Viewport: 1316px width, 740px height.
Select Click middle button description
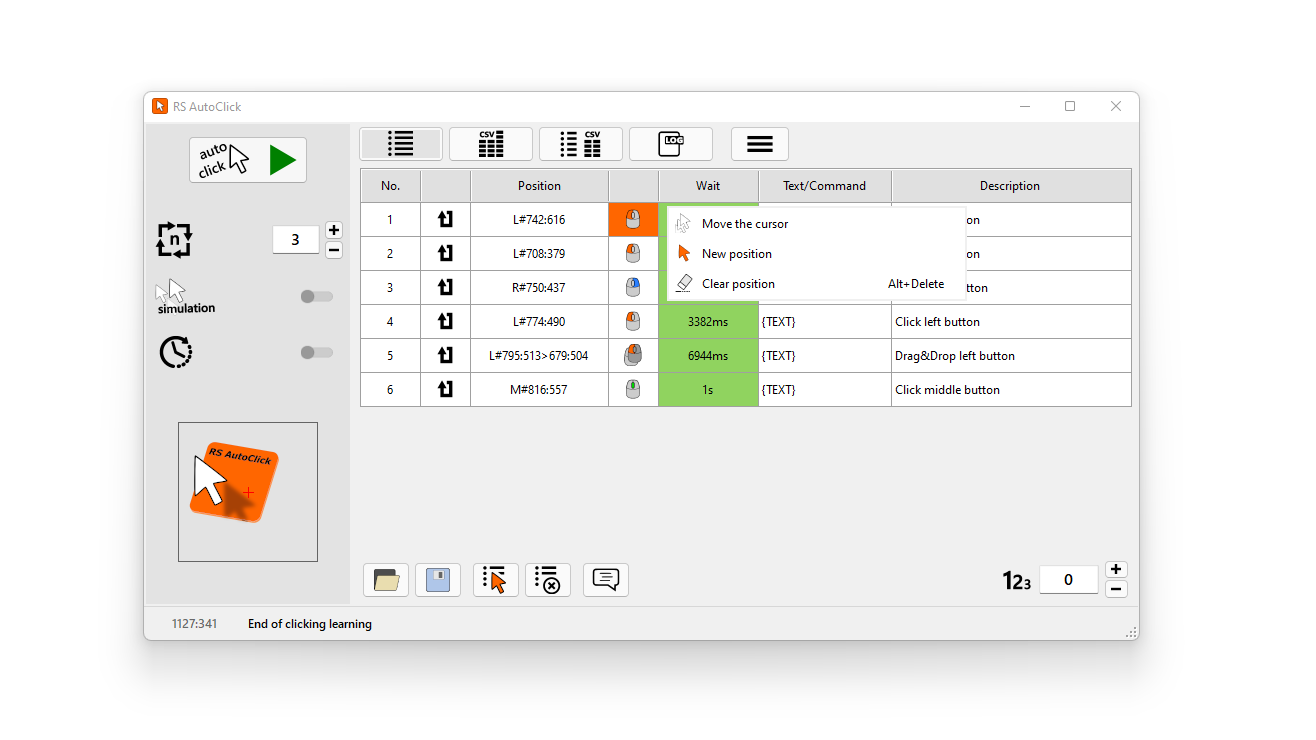(1011, 390)
